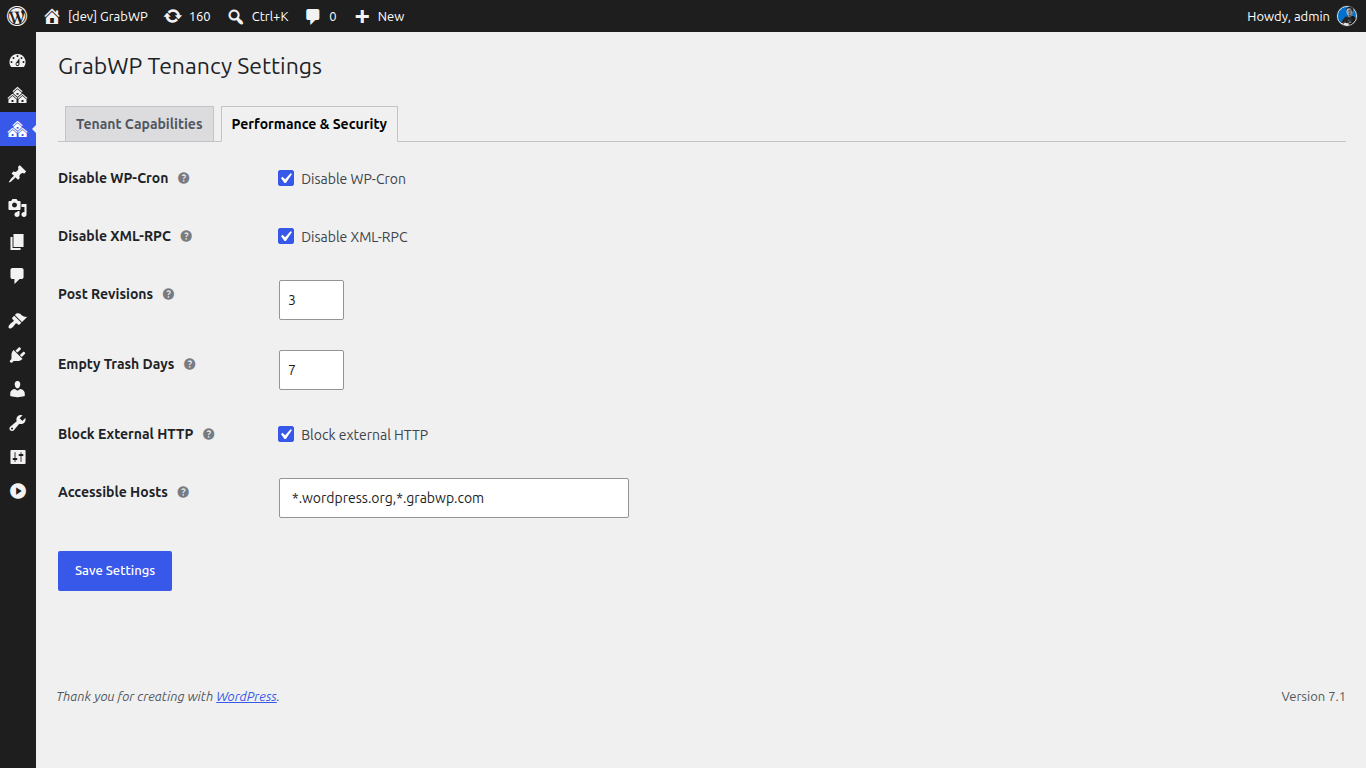The height and width of the screenshot is (768, 1366).
Task: Click the "Version 7.1" footer text
Action: tap(1313, 696)
